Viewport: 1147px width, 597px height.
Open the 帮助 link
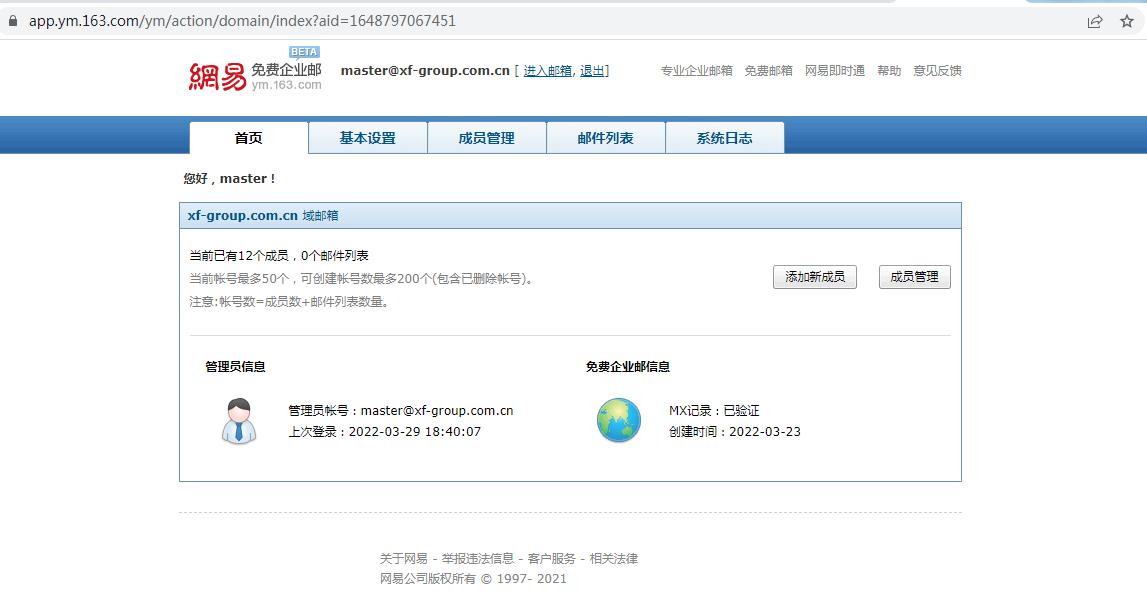pos(889,70)
